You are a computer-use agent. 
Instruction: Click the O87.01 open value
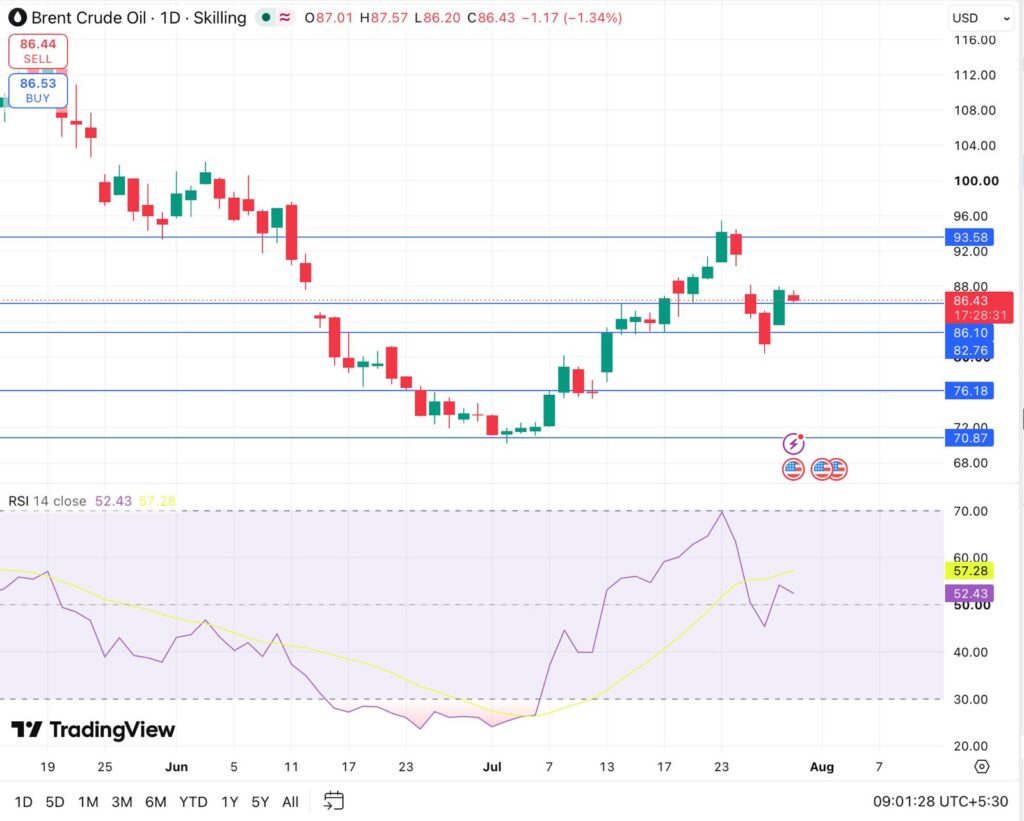(x=329, y=18)
